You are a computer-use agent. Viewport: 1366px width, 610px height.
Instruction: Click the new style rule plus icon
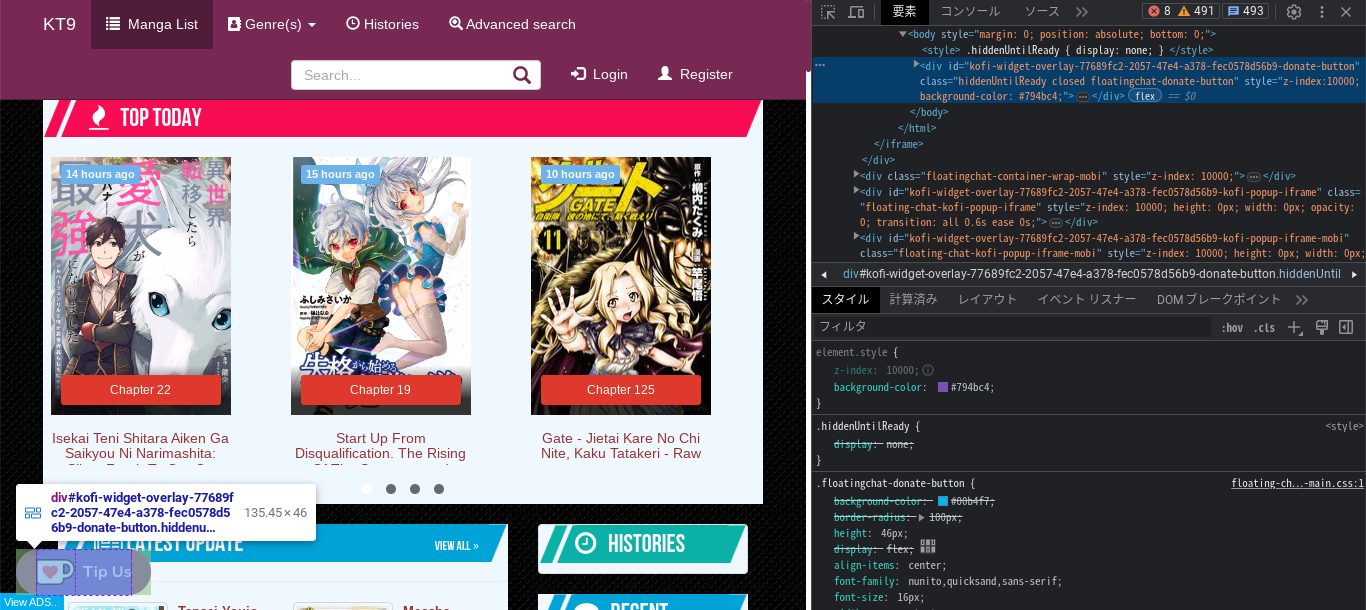click(x=1292, y=327)
